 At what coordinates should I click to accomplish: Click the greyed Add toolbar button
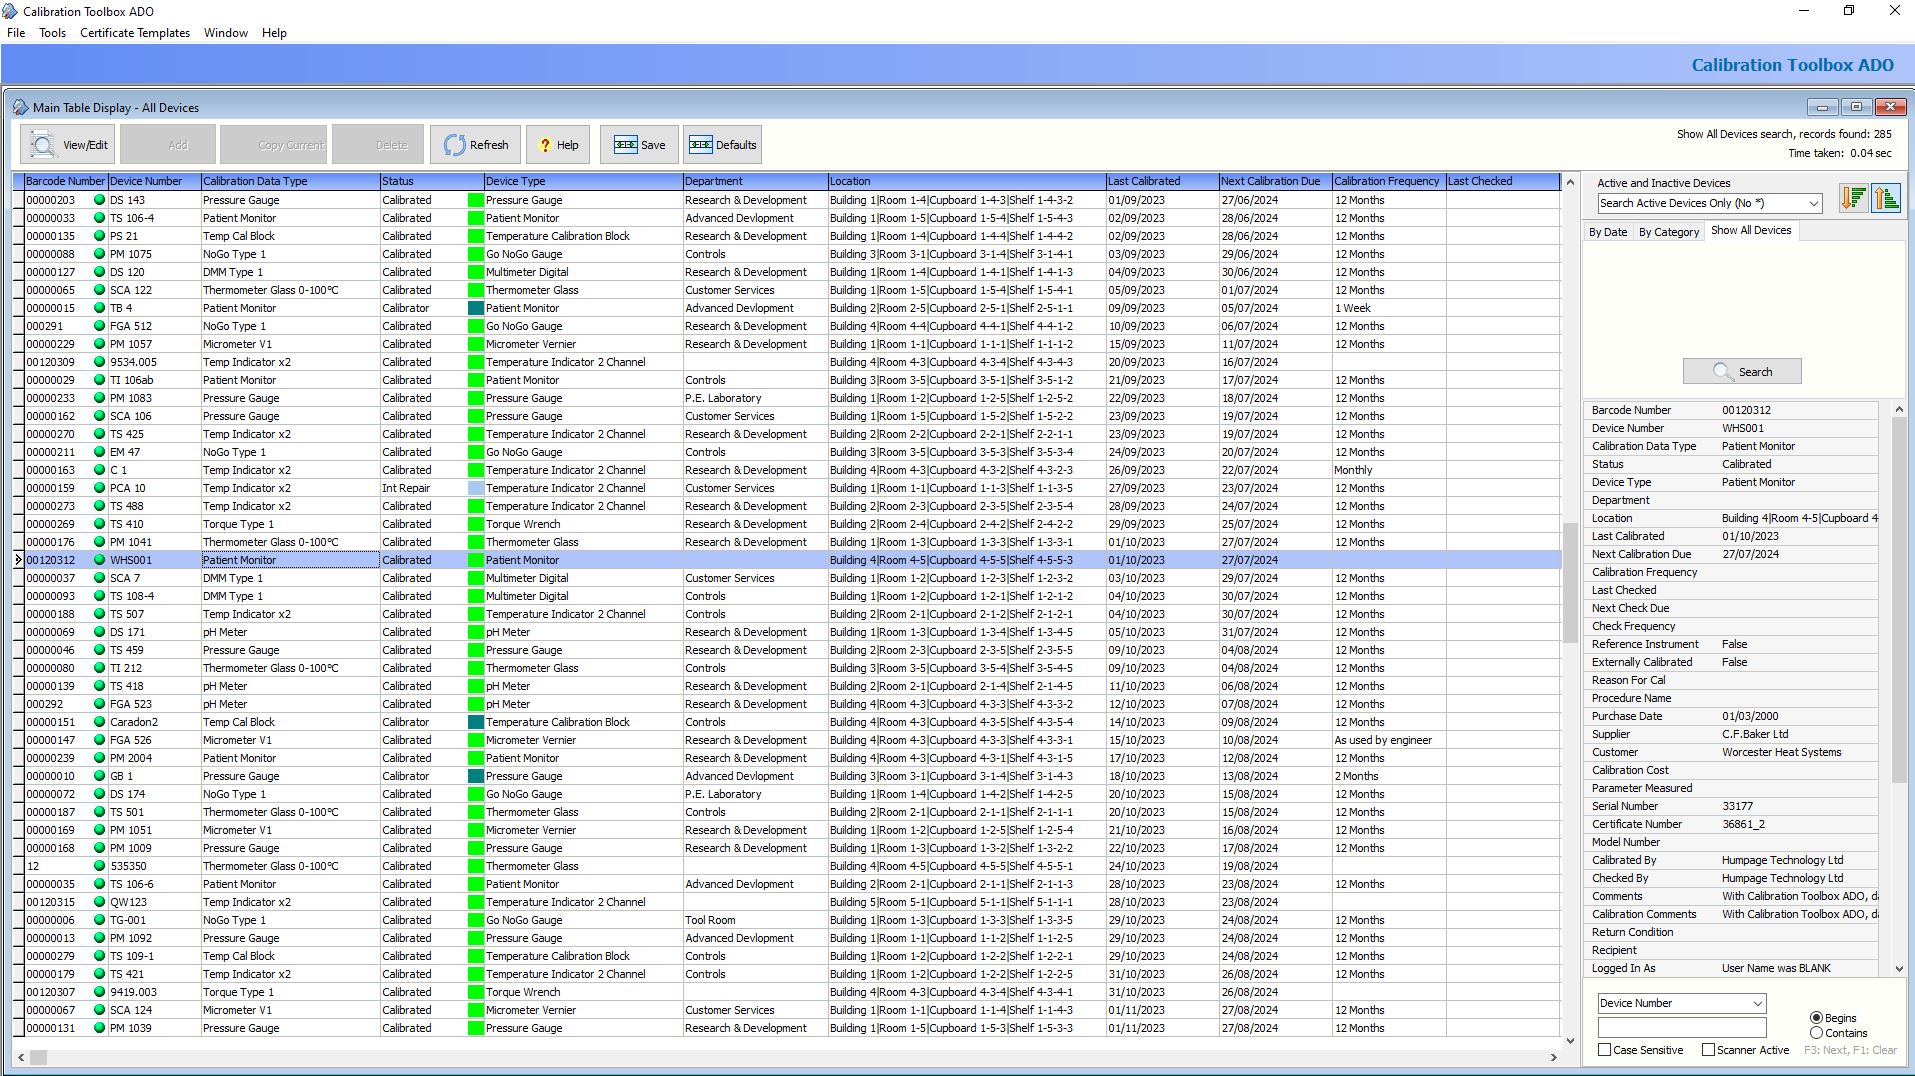click(168, 145)
